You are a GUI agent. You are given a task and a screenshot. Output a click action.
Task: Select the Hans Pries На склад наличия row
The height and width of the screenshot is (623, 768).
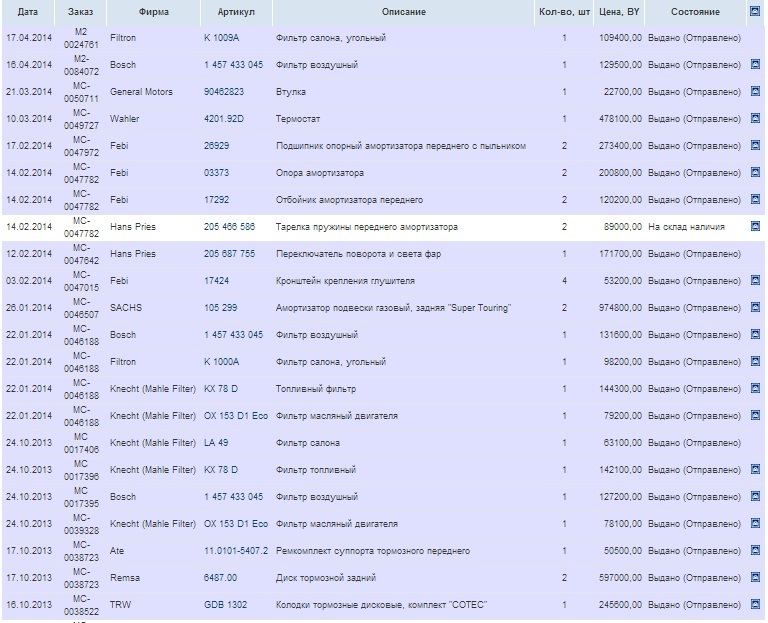coord(383,227)
